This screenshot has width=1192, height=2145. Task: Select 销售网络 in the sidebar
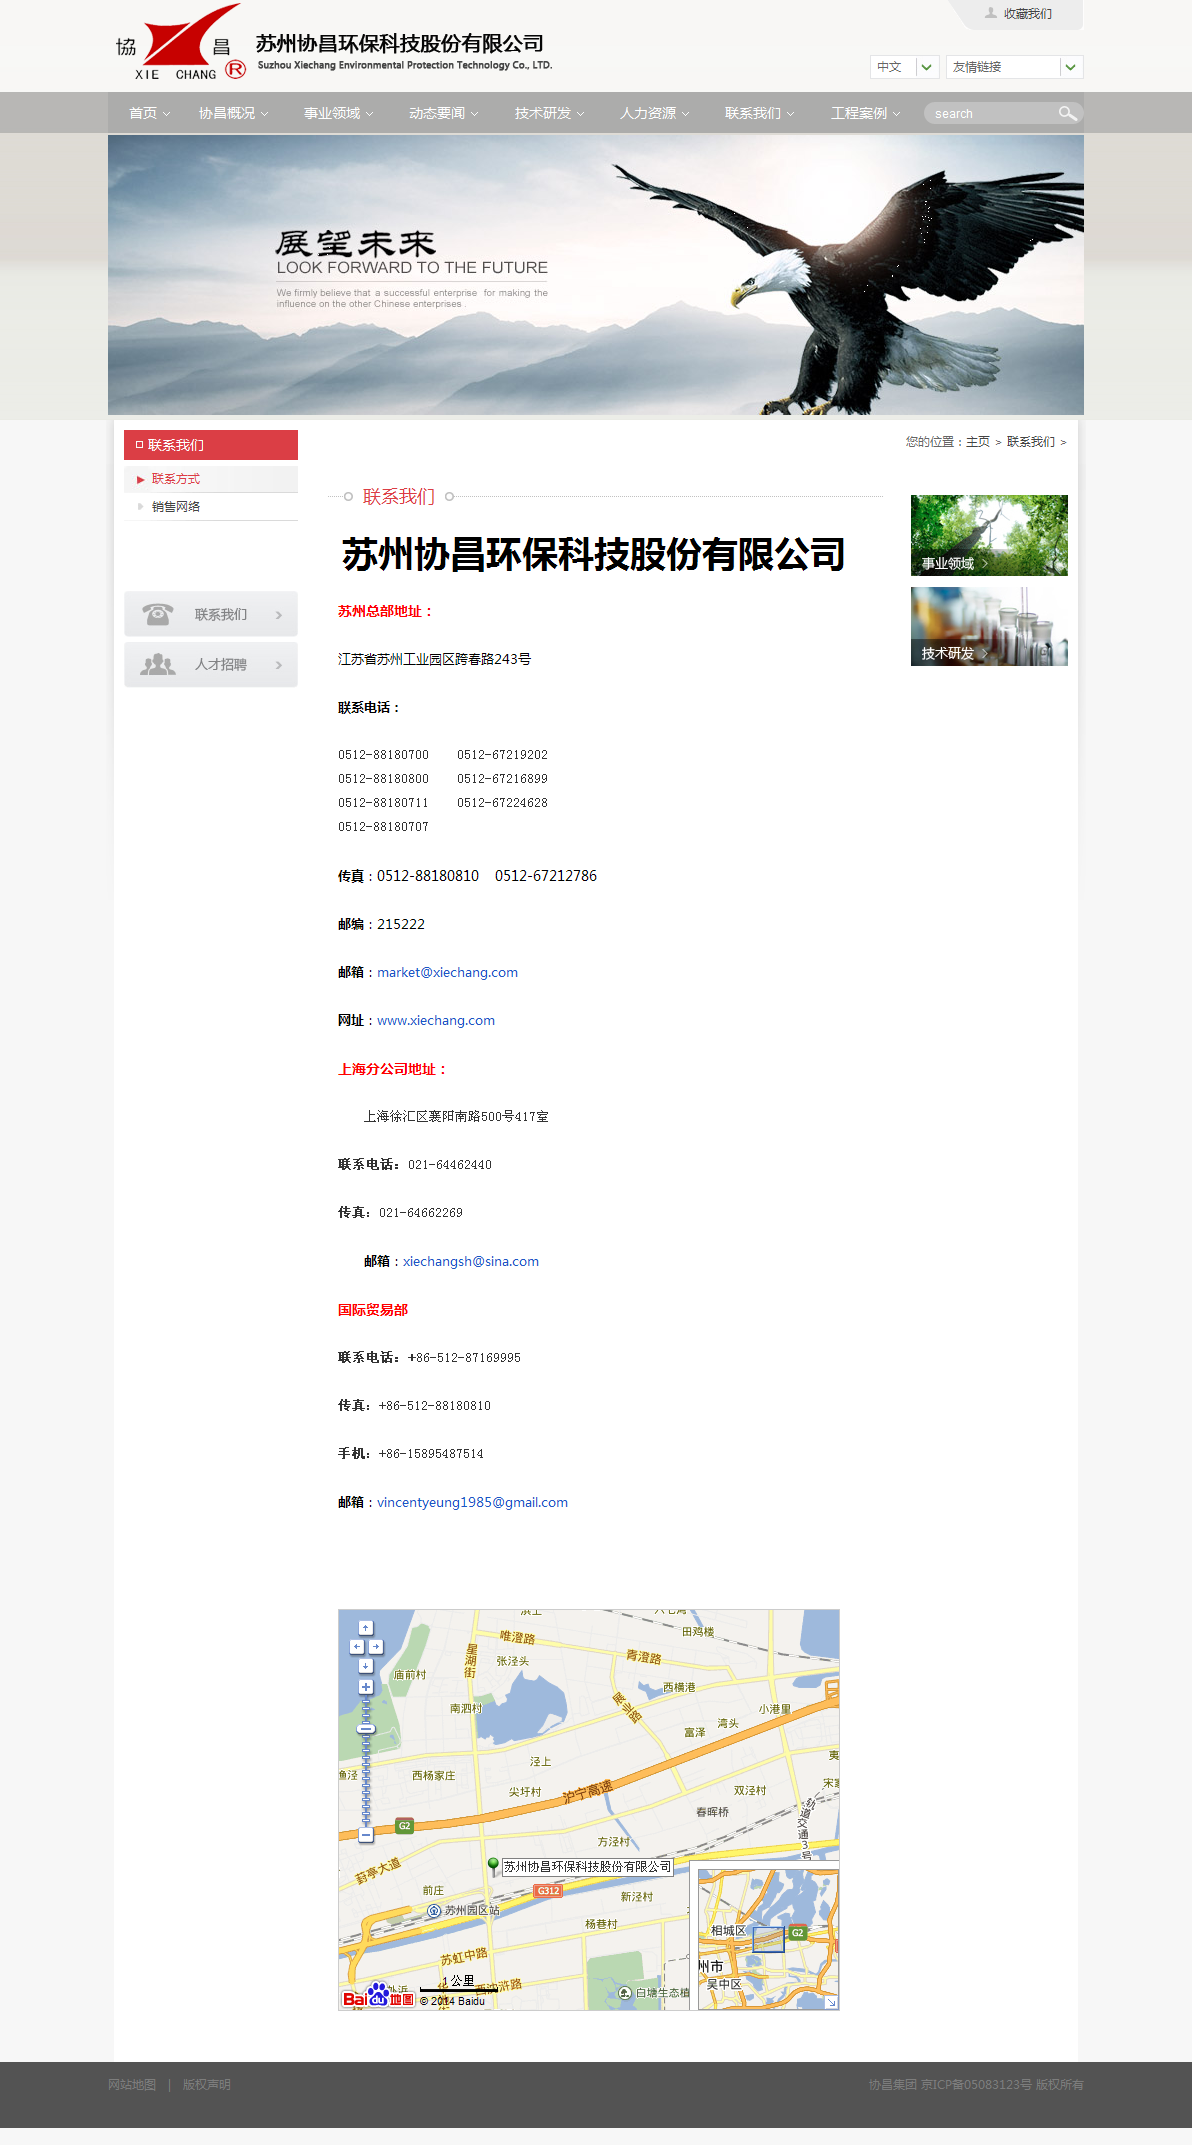[176, 507]
